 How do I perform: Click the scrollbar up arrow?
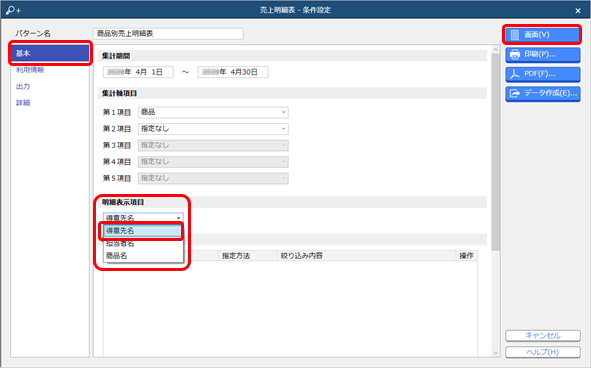click(x=496, y=49)
